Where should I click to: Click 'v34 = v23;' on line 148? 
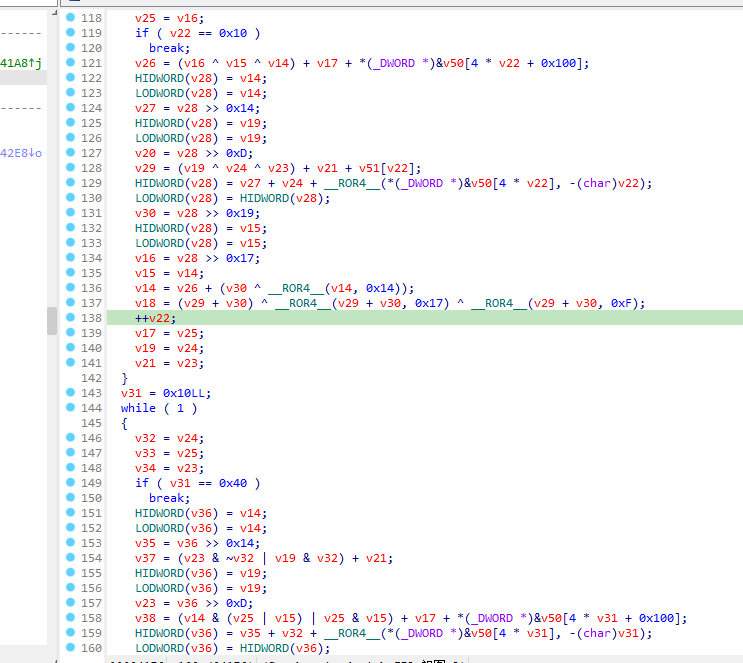(169, 468)
